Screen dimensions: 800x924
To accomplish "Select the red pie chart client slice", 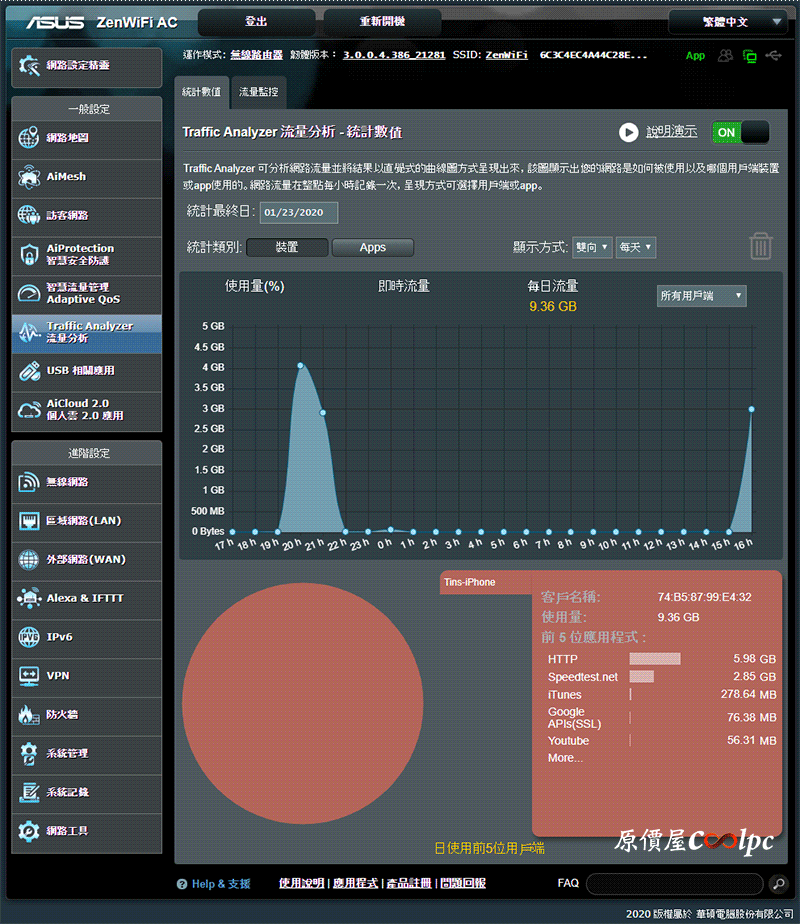I will click(303, 703).
